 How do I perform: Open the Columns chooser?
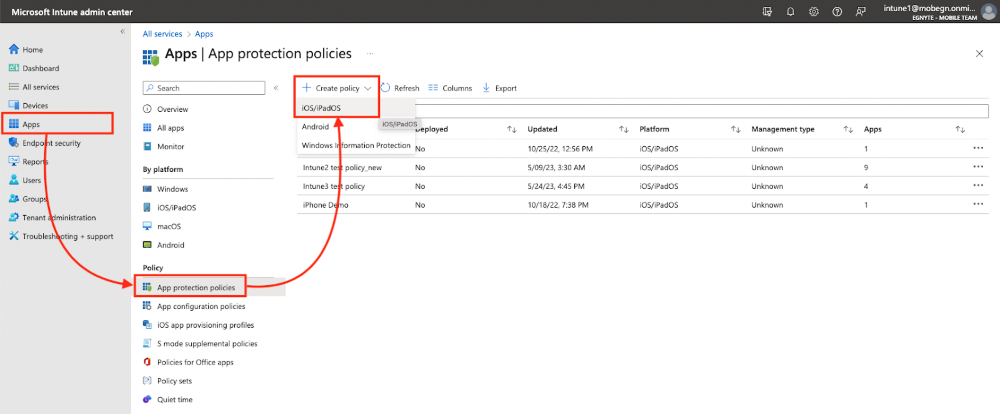click(450, 88)
